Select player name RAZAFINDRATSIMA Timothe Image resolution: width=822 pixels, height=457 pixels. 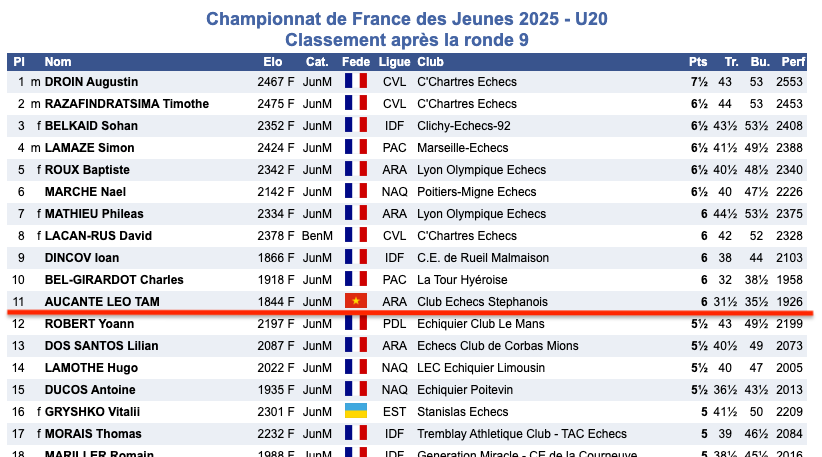click(127, 104)
